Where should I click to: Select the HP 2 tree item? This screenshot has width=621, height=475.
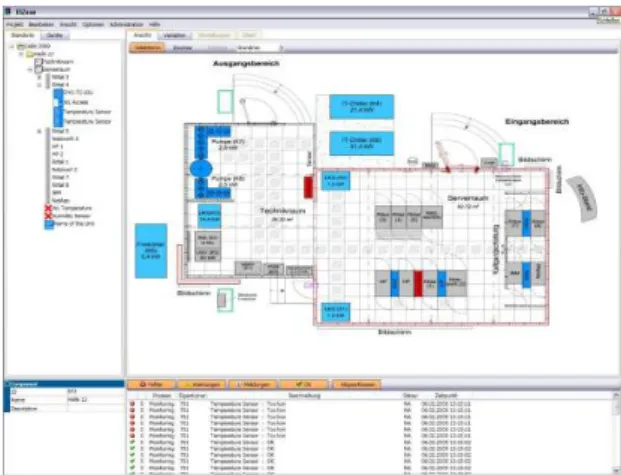tap(58, 154)
